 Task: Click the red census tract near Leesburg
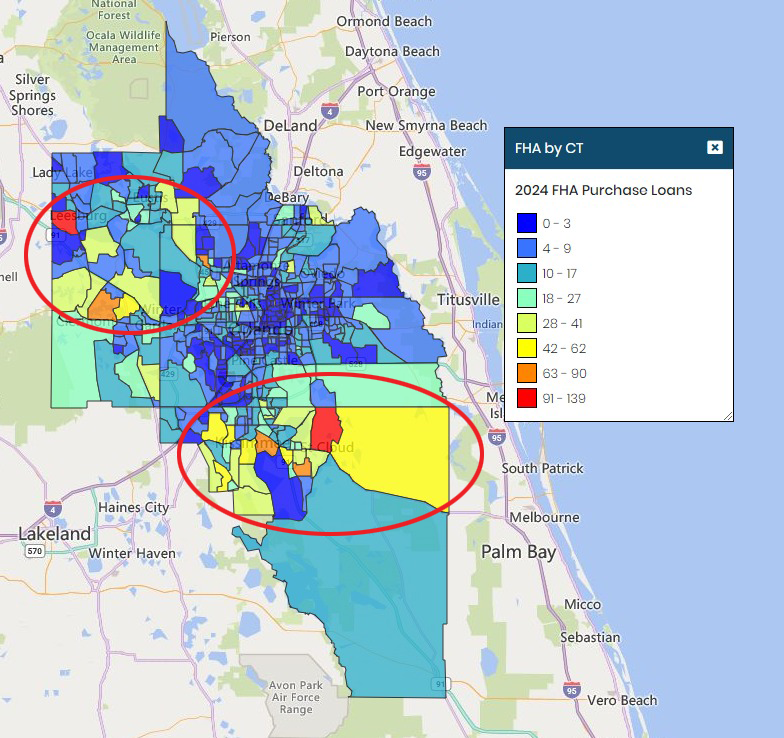tap(65, 222)
